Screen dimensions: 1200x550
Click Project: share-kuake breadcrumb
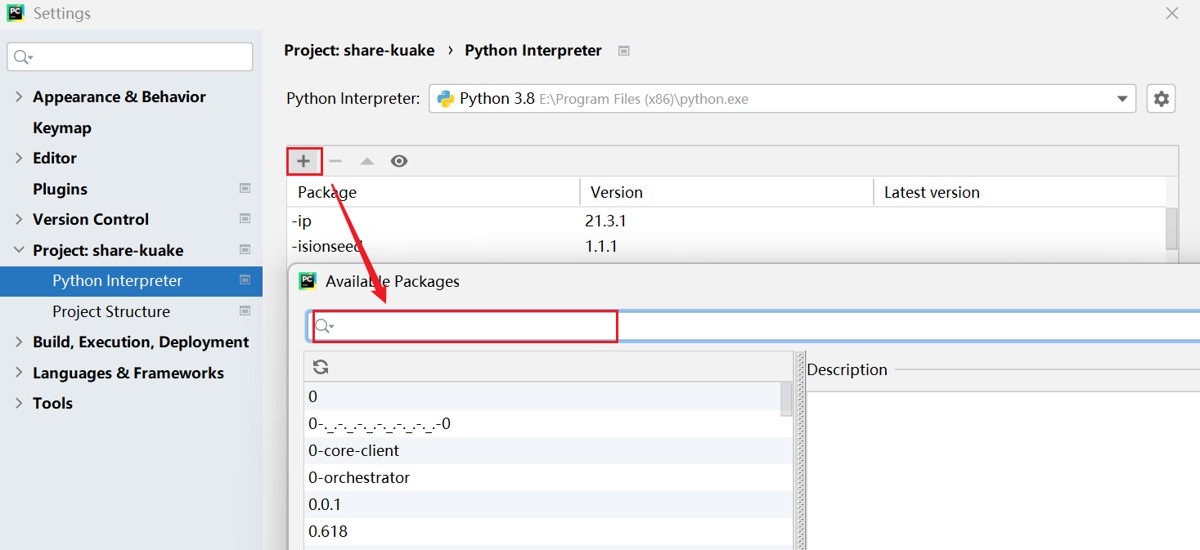[360, 50]
